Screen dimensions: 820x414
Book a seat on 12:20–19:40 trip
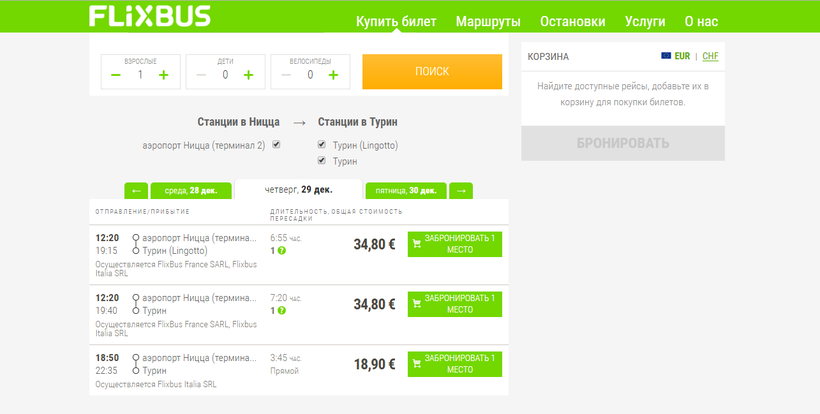[x=454, y=304]
